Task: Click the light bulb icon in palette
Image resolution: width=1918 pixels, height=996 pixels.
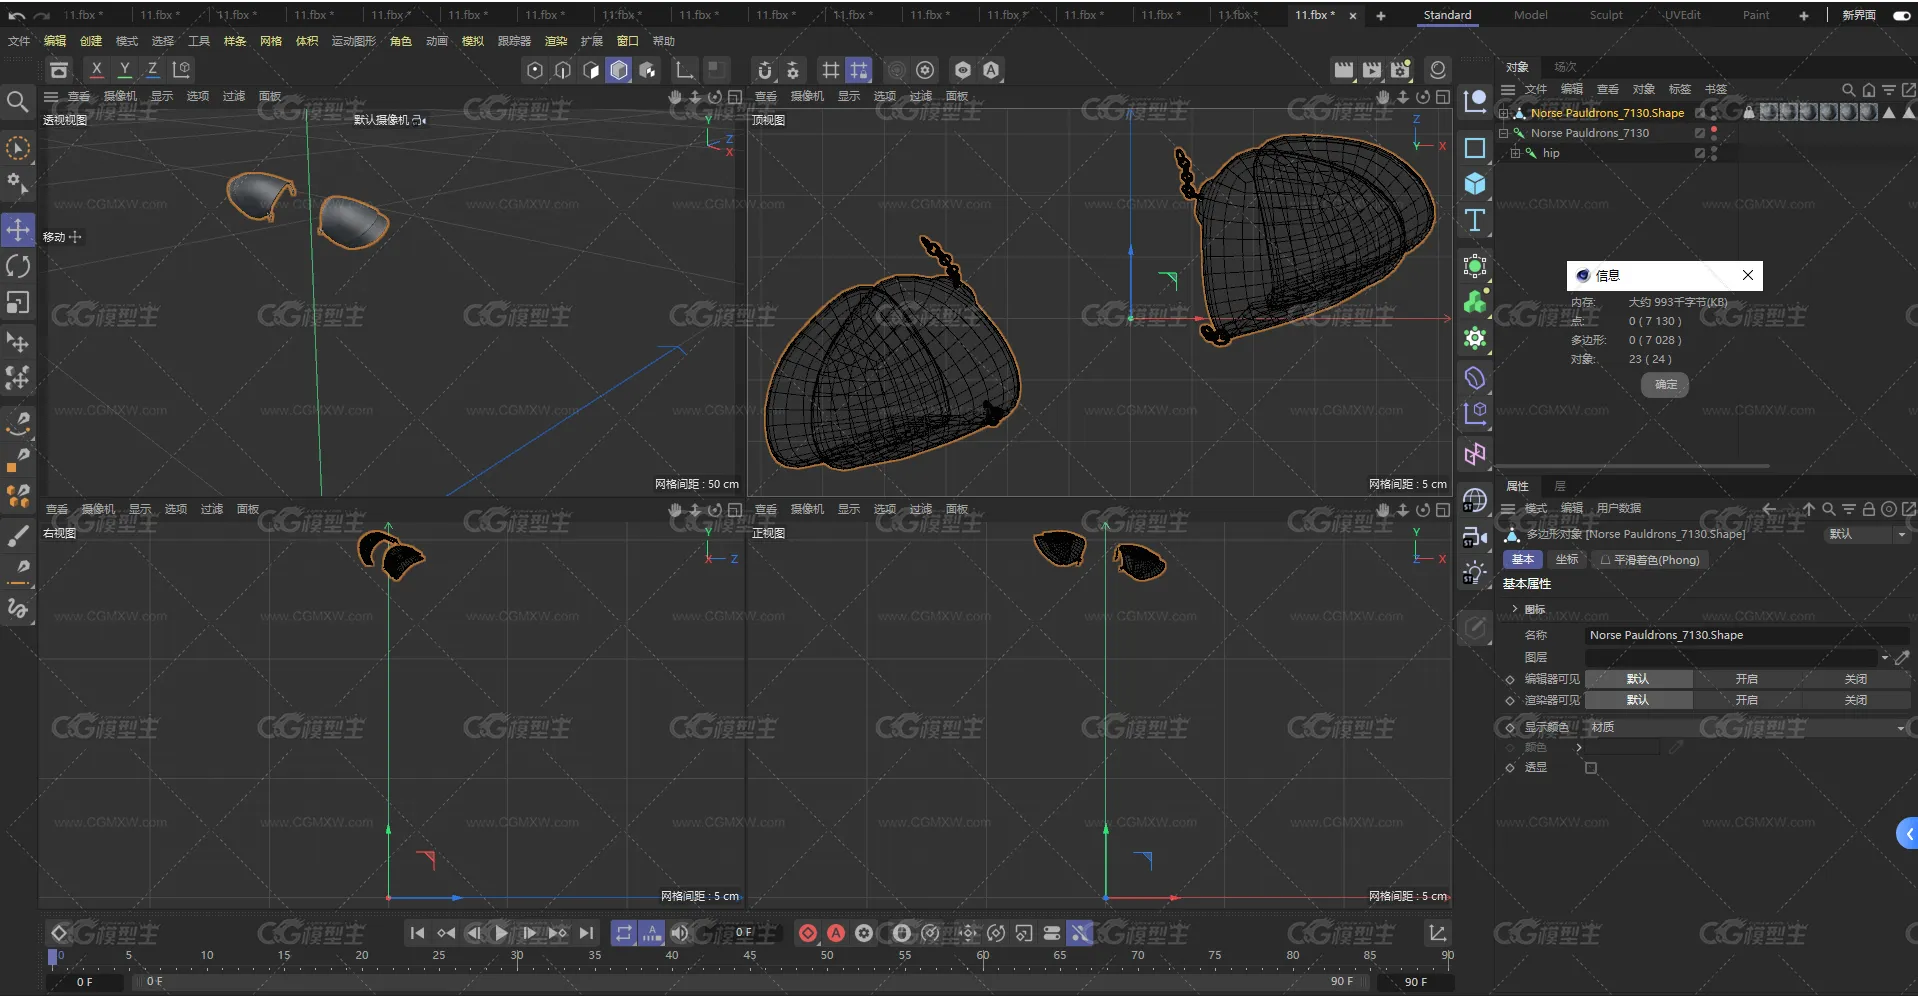Action: tap(1475, 573)
